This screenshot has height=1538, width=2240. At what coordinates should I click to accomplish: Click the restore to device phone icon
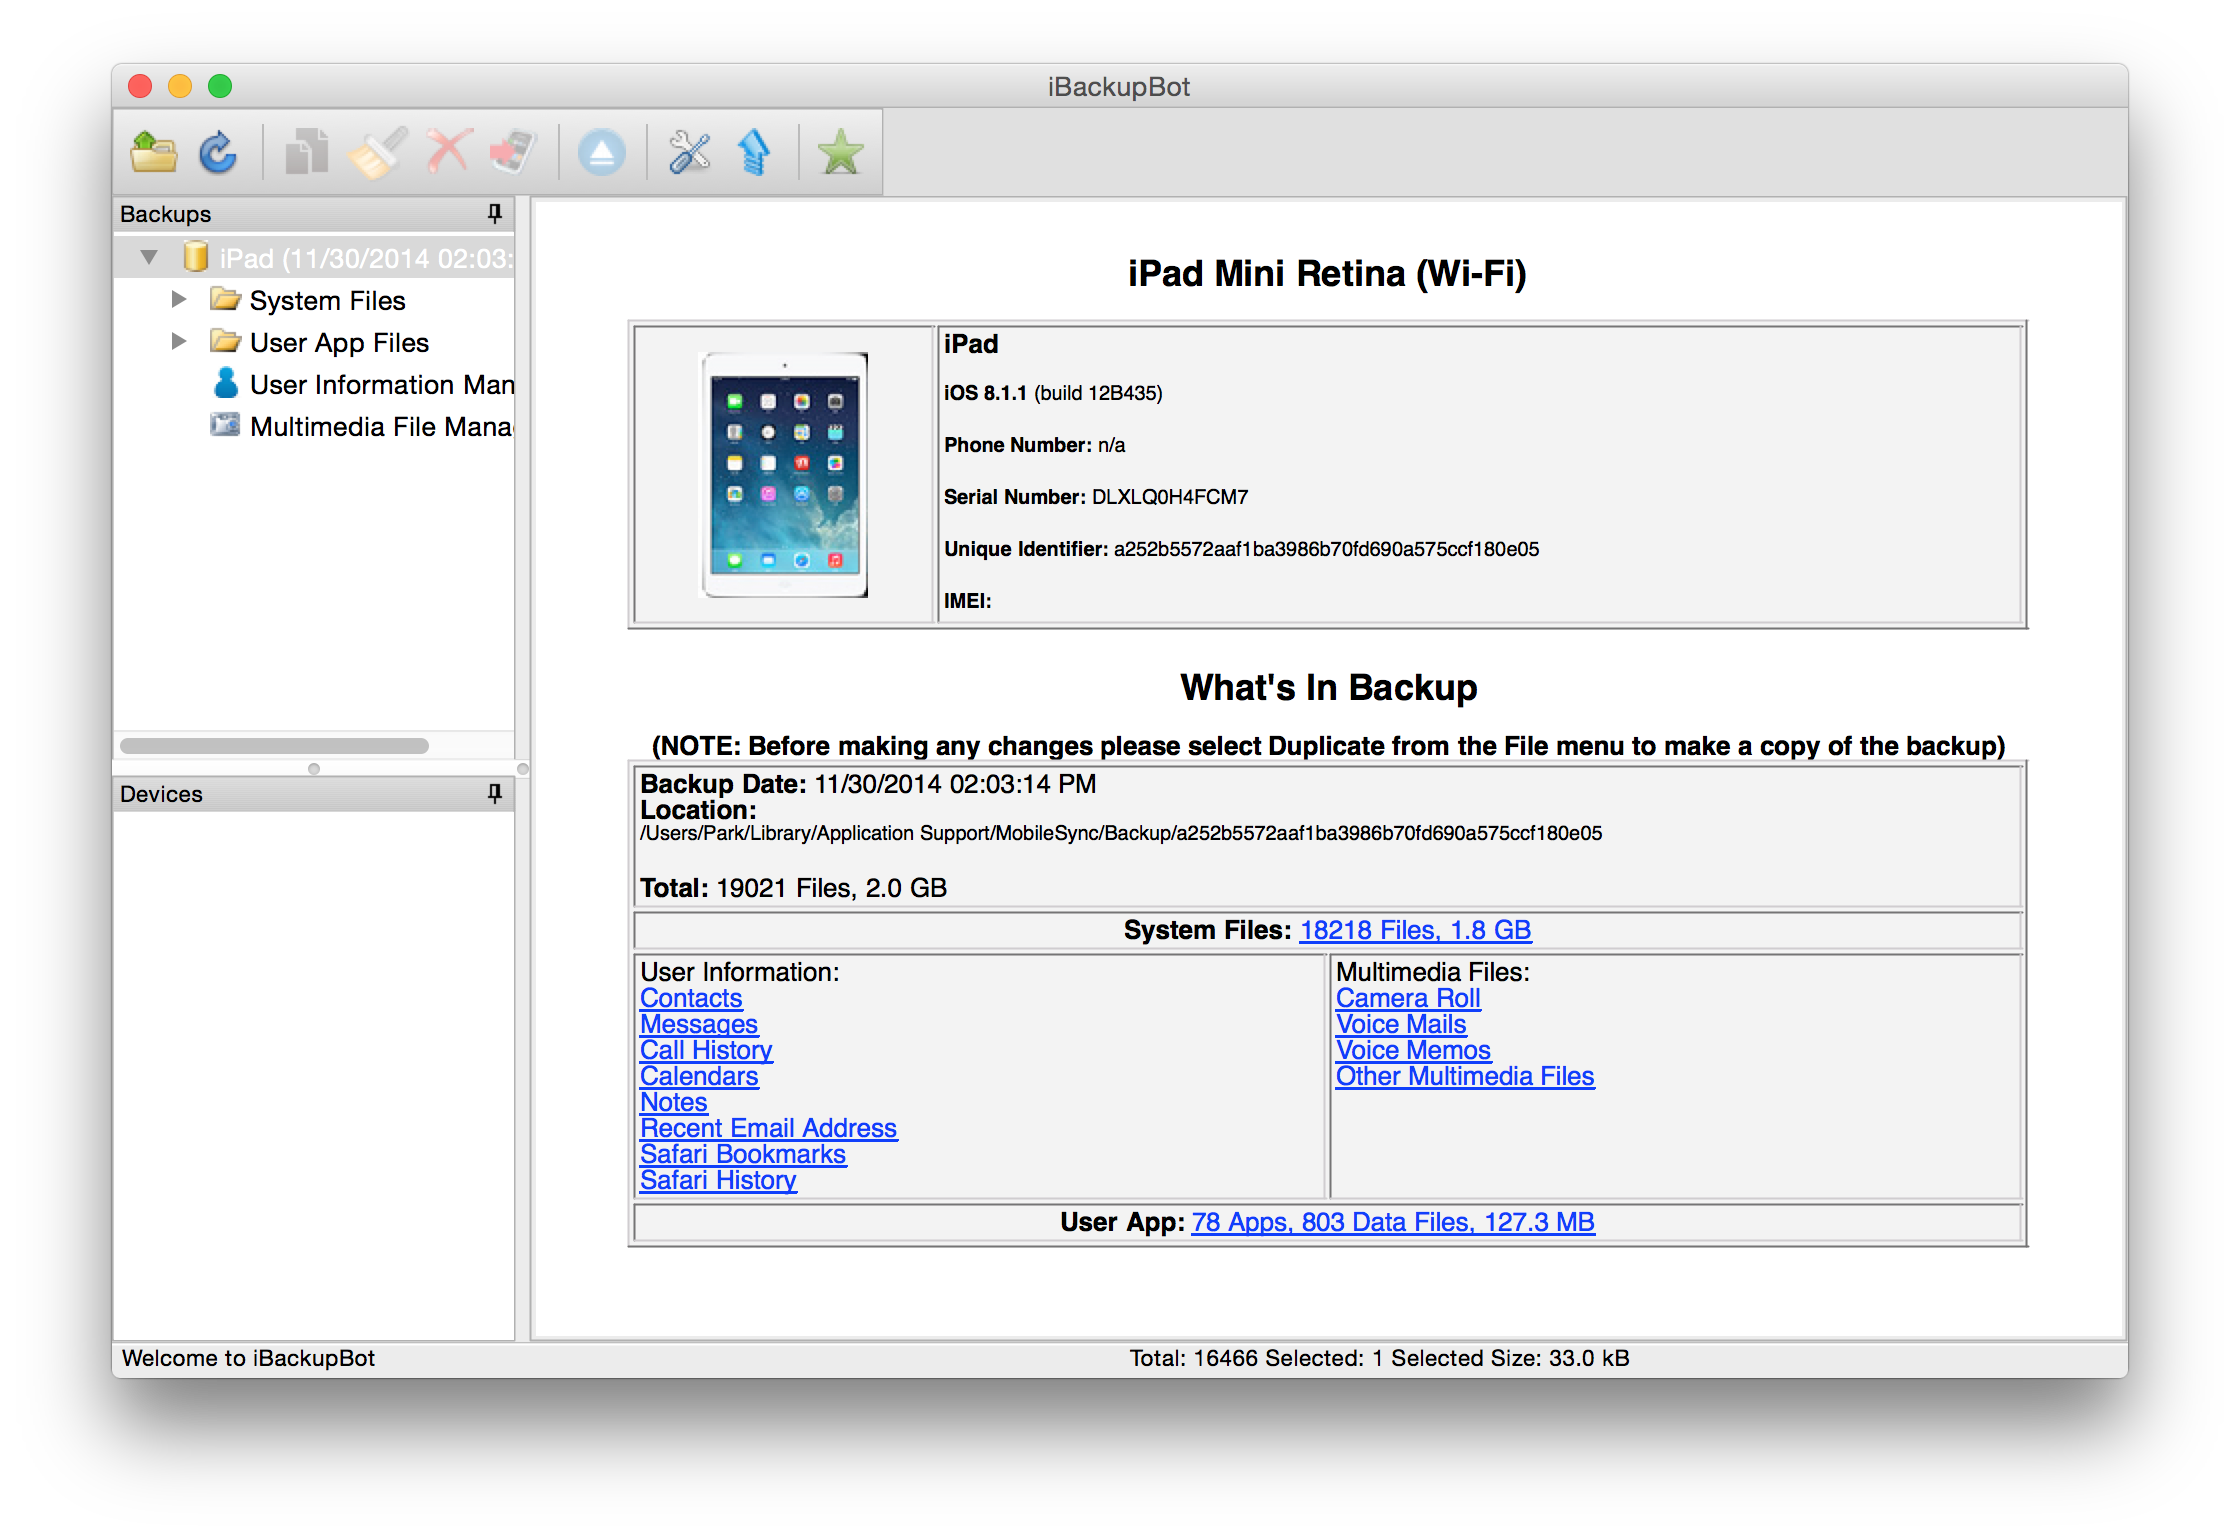click(x=514, y=153)
